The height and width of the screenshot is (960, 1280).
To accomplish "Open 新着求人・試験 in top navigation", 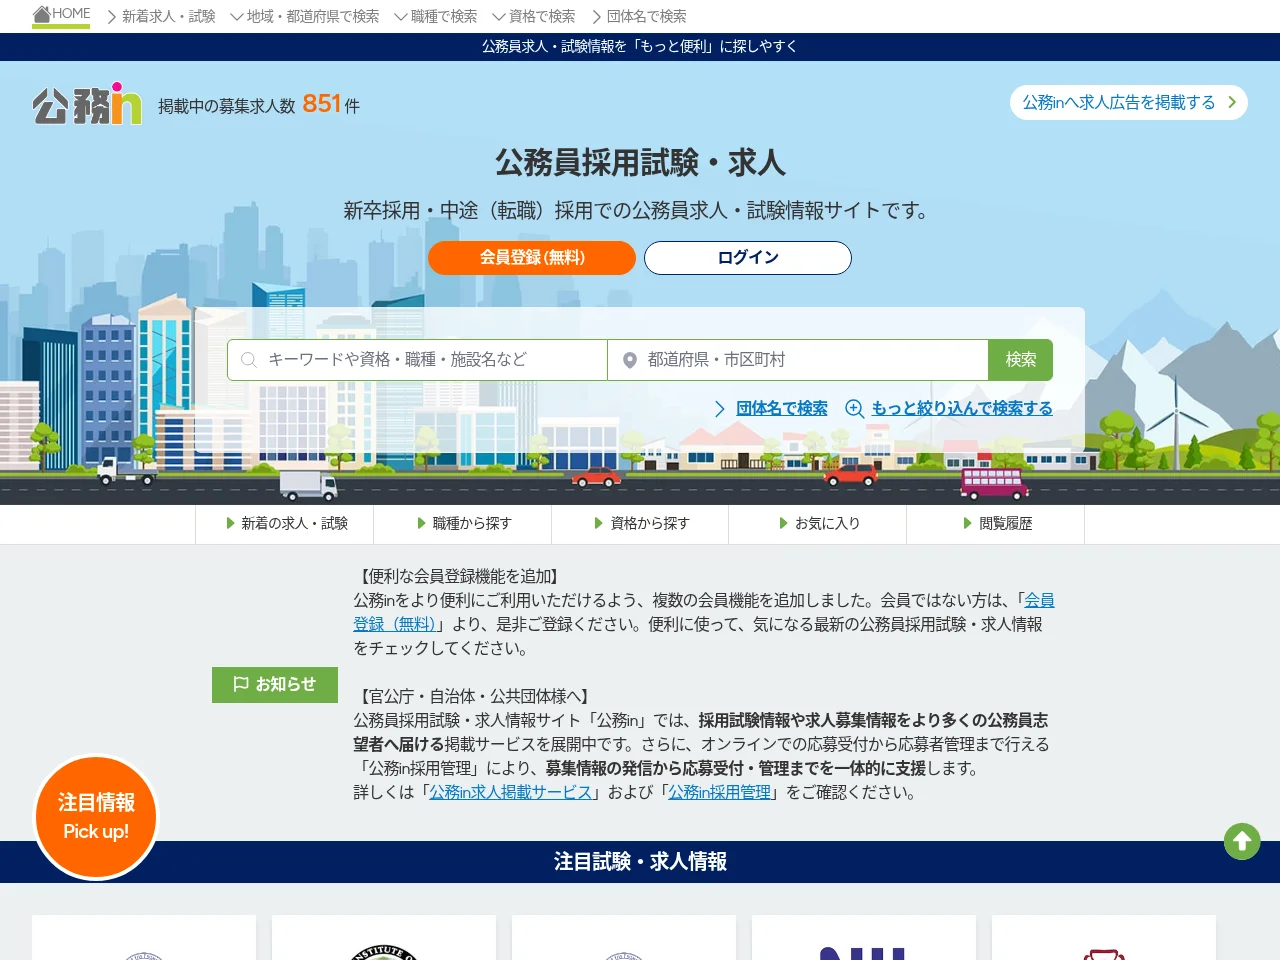I will point(161,16).
